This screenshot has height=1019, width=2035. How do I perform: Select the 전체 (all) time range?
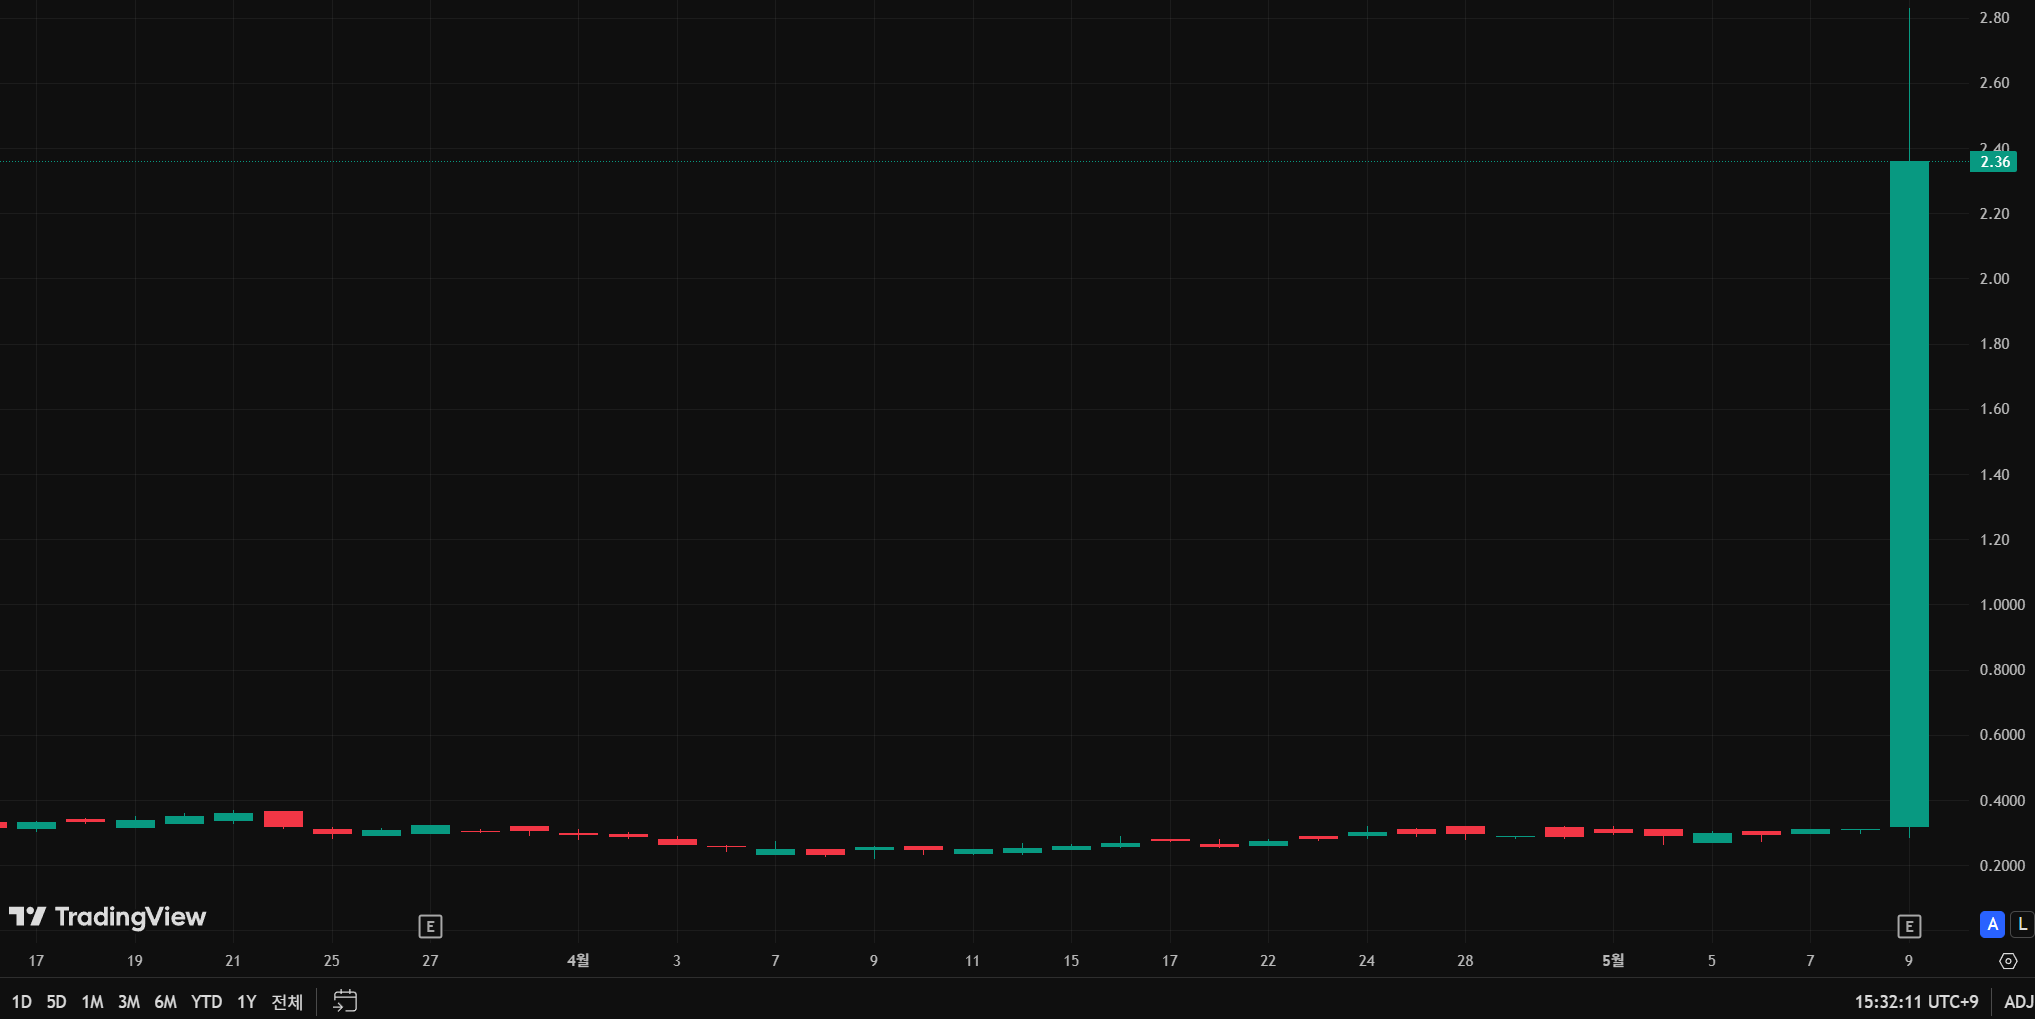[288, 1001]
